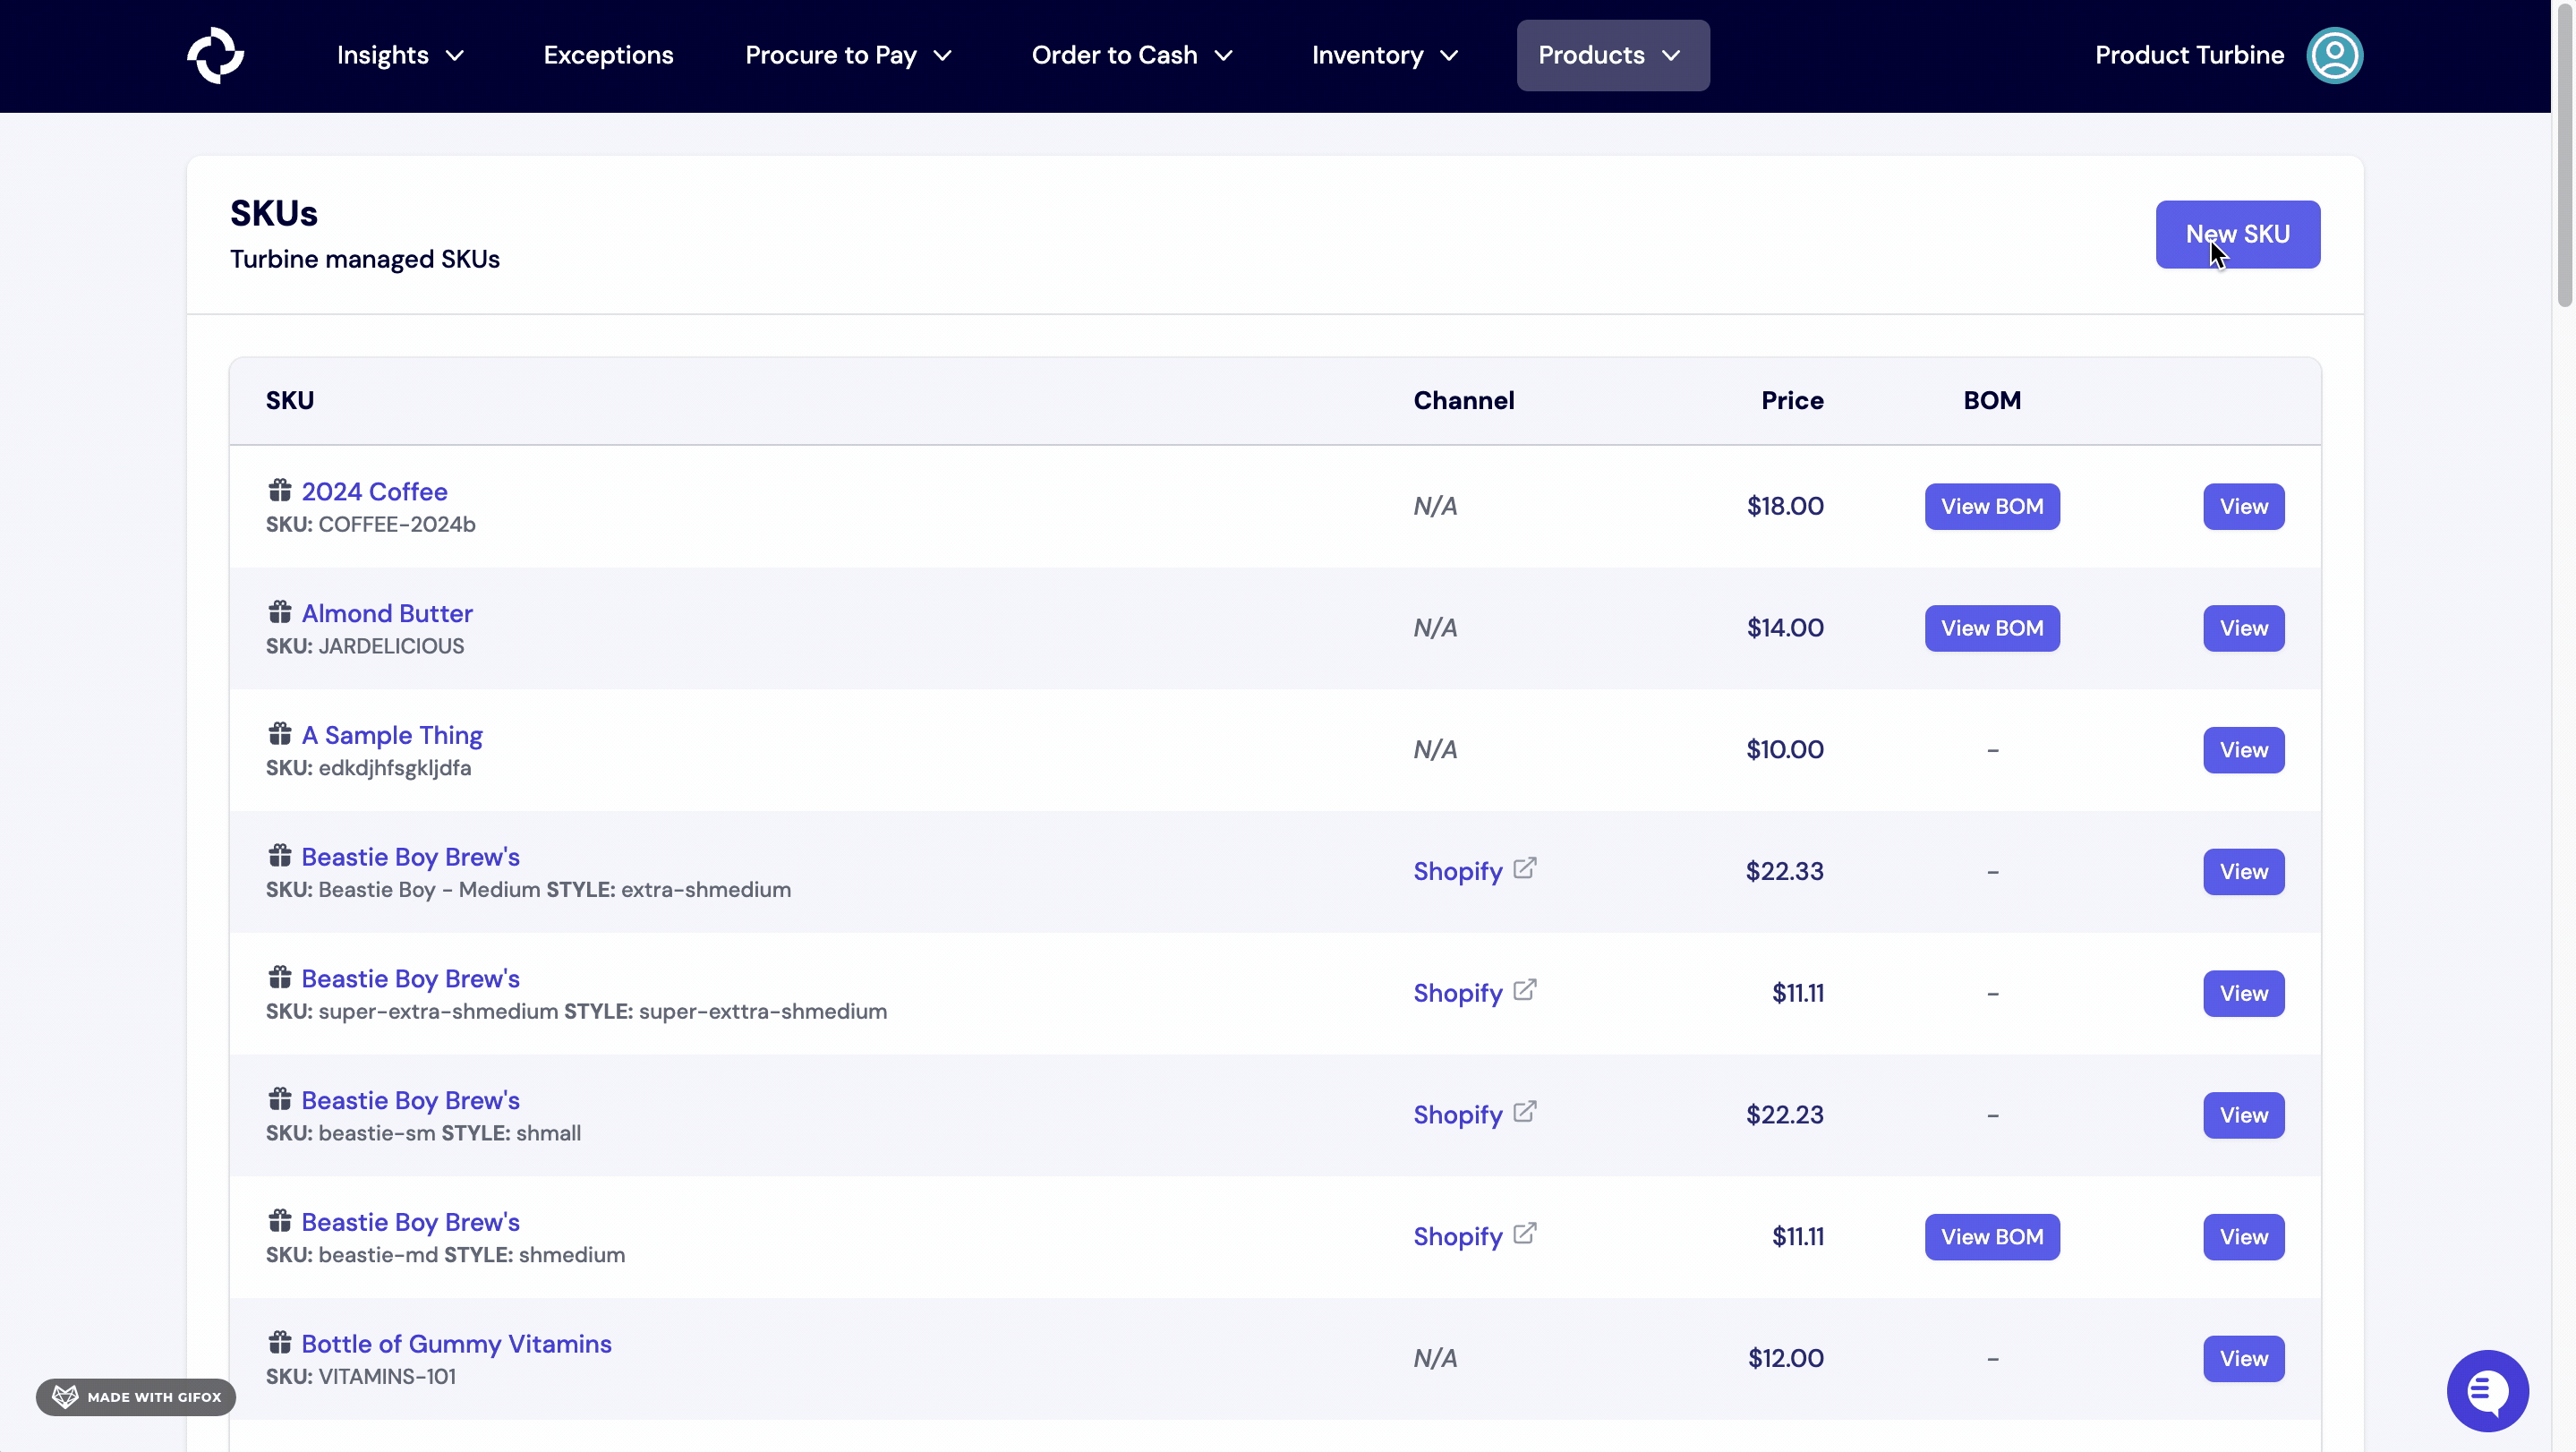The height and width of the screenshot is (1452, 2576).
Task: Click the New SKU button
Action: point(2238,234)
